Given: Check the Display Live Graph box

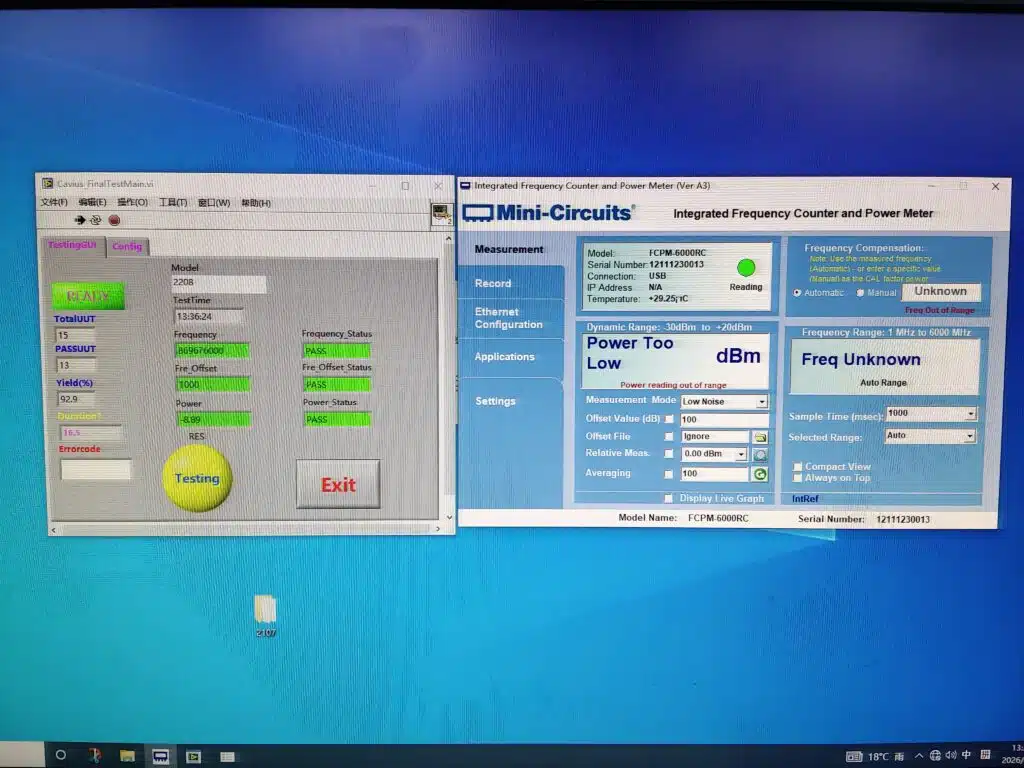Looking at the screenshot, I should tap(668, 498).
